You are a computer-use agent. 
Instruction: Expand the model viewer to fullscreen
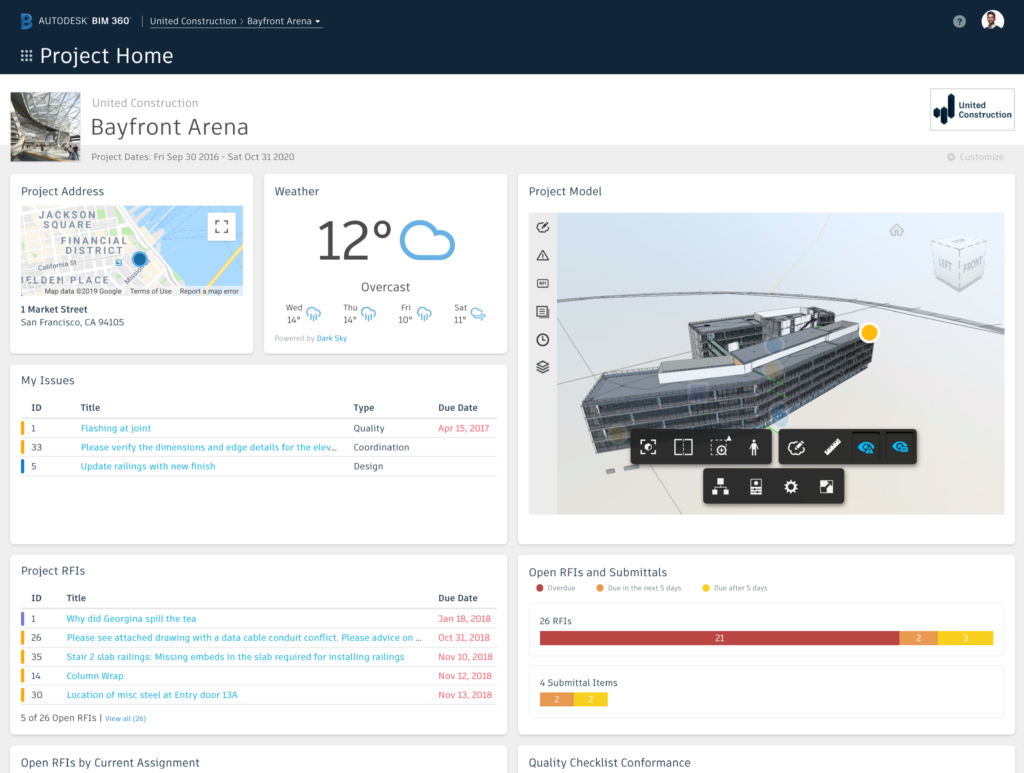tap(825, 486)
